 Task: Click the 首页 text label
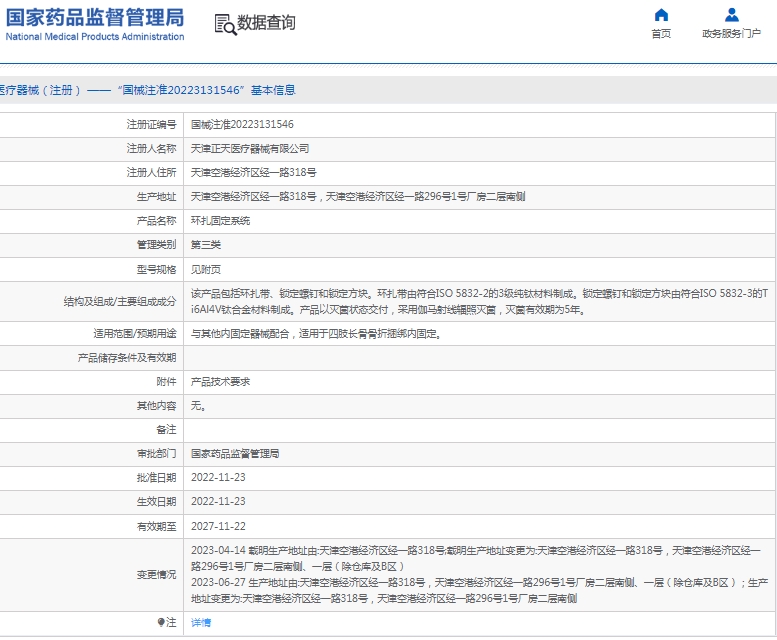click(x=661, y=34)
